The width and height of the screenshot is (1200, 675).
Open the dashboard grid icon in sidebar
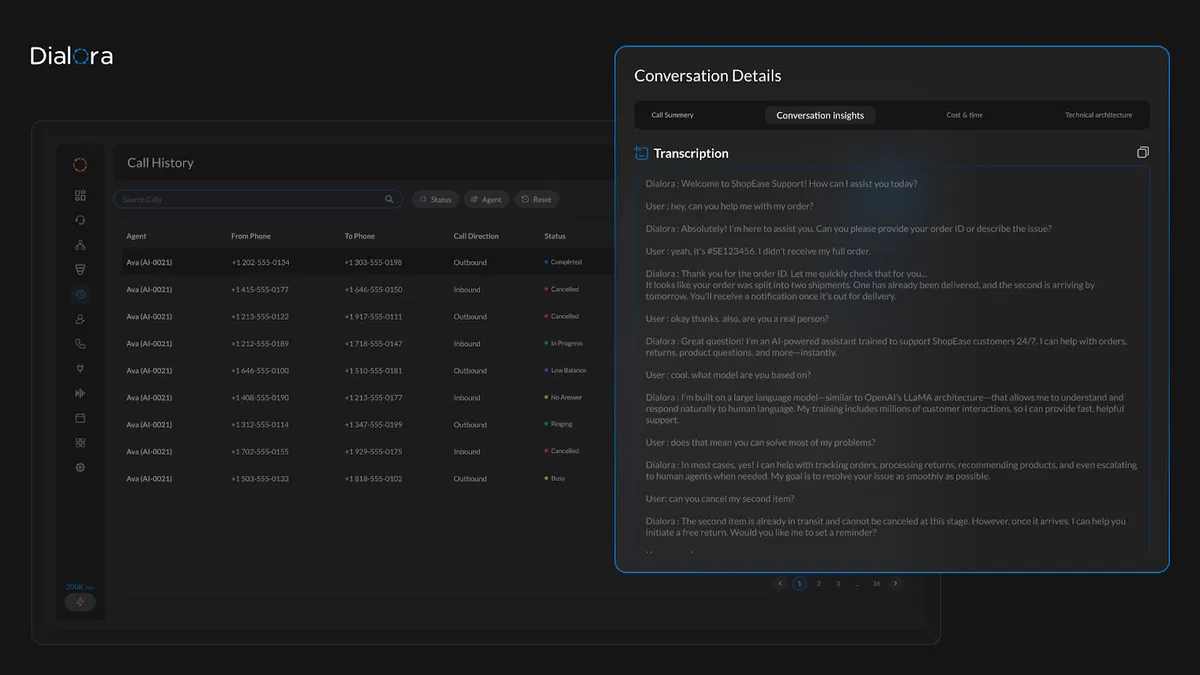click(x=80, y=196)
